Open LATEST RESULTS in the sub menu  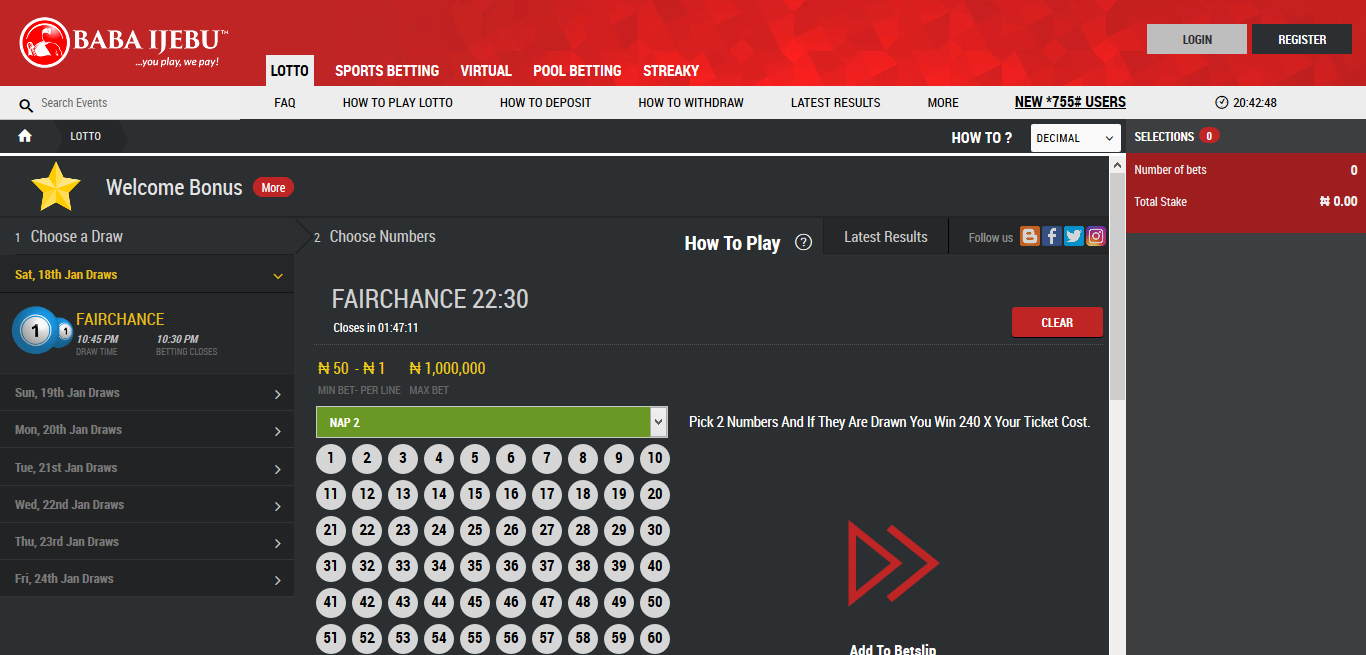tap(836, 102)
